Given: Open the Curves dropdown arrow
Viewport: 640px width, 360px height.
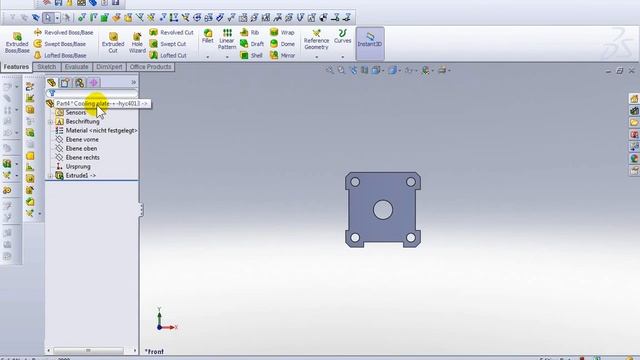Looking at the screenshot, I should [342, 57].
